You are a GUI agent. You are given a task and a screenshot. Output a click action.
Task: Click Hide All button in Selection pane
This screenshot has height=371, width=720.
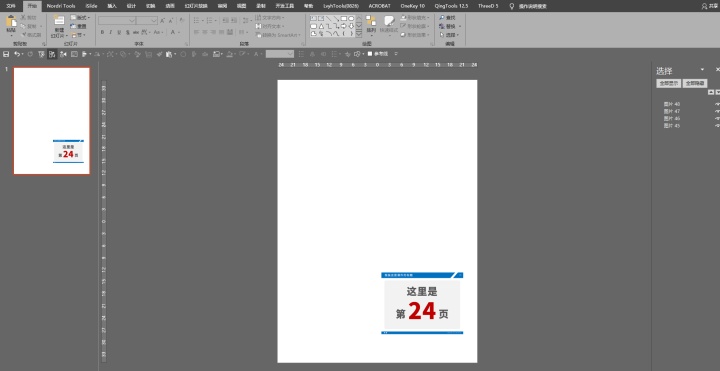point(695,84)
